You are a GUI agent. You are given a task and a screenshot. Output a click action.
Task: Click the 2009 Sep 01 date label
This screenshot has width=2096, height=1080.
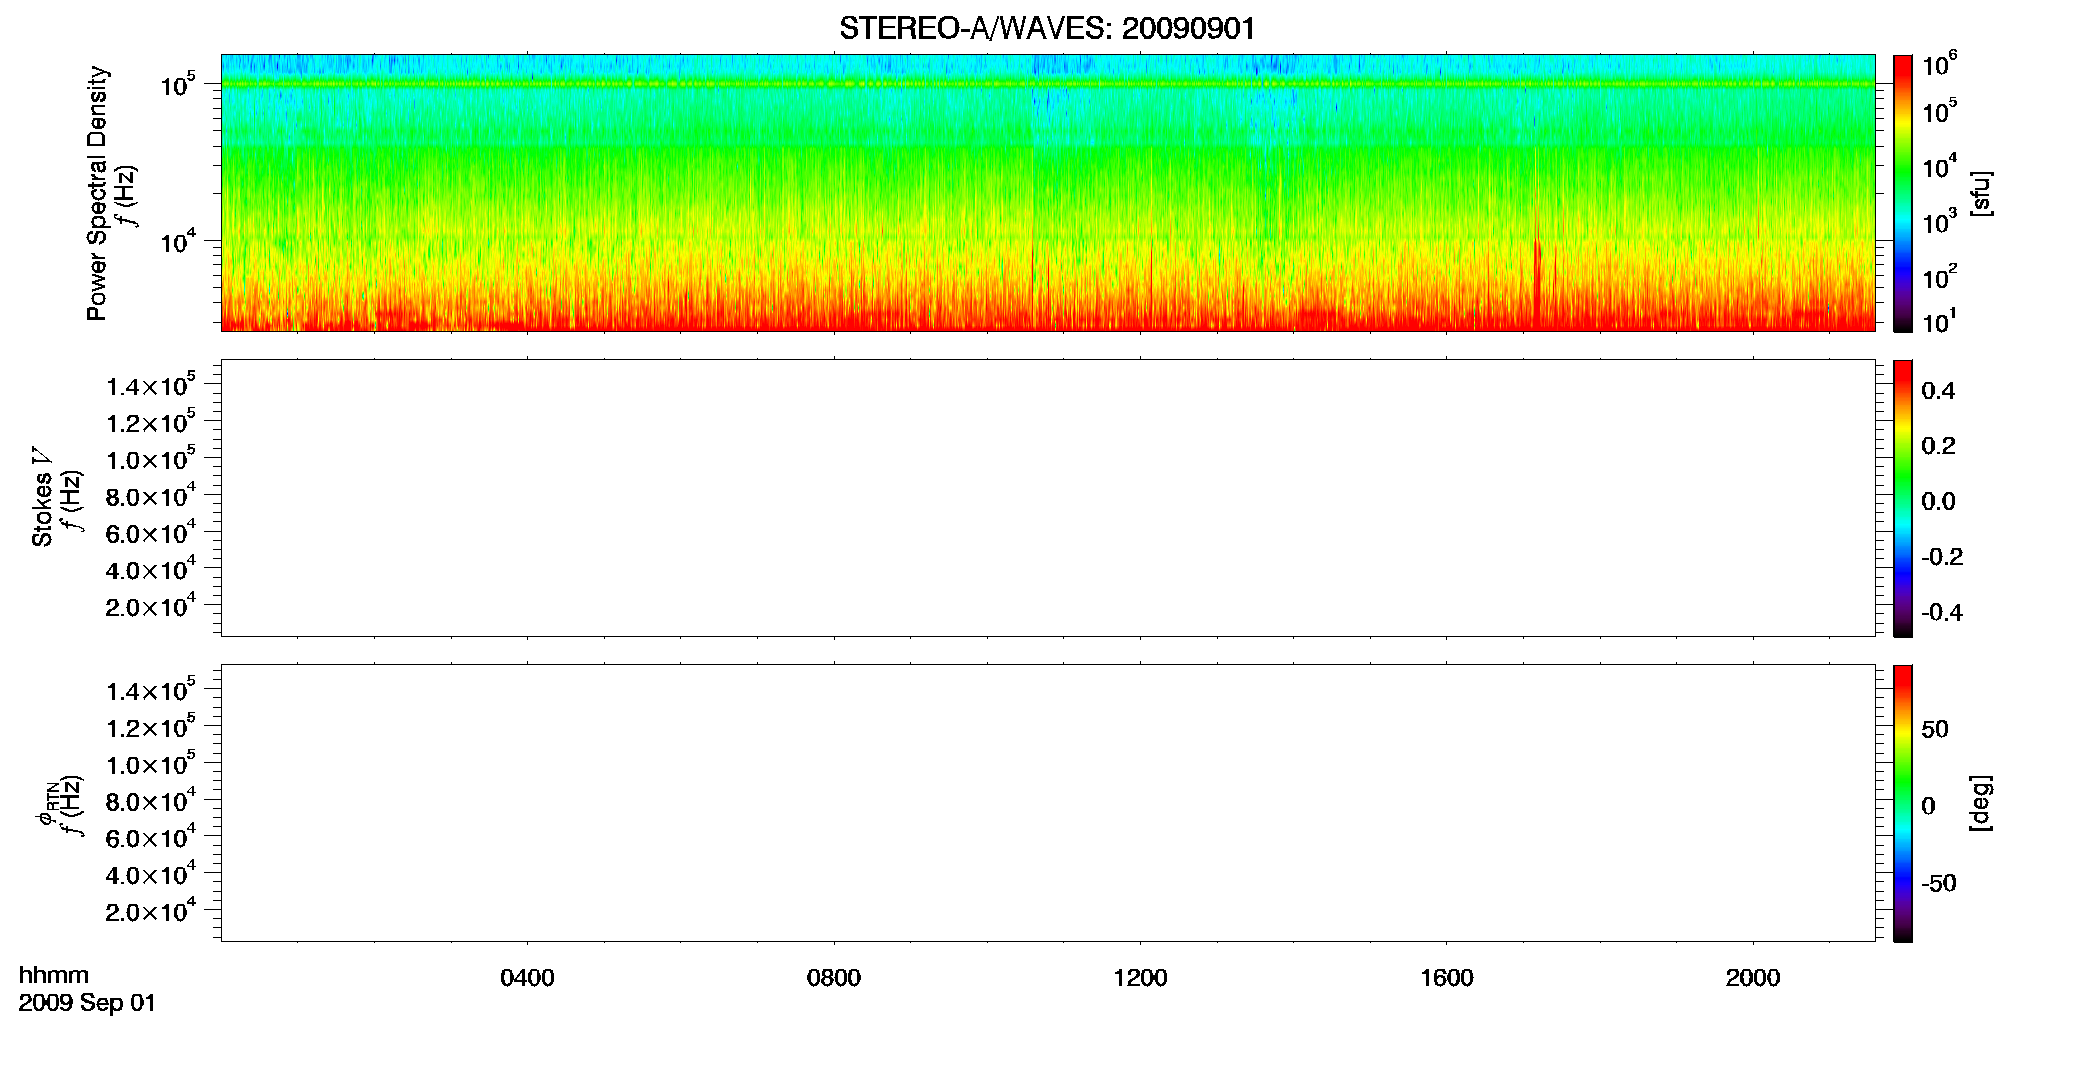click(87, 1003)
